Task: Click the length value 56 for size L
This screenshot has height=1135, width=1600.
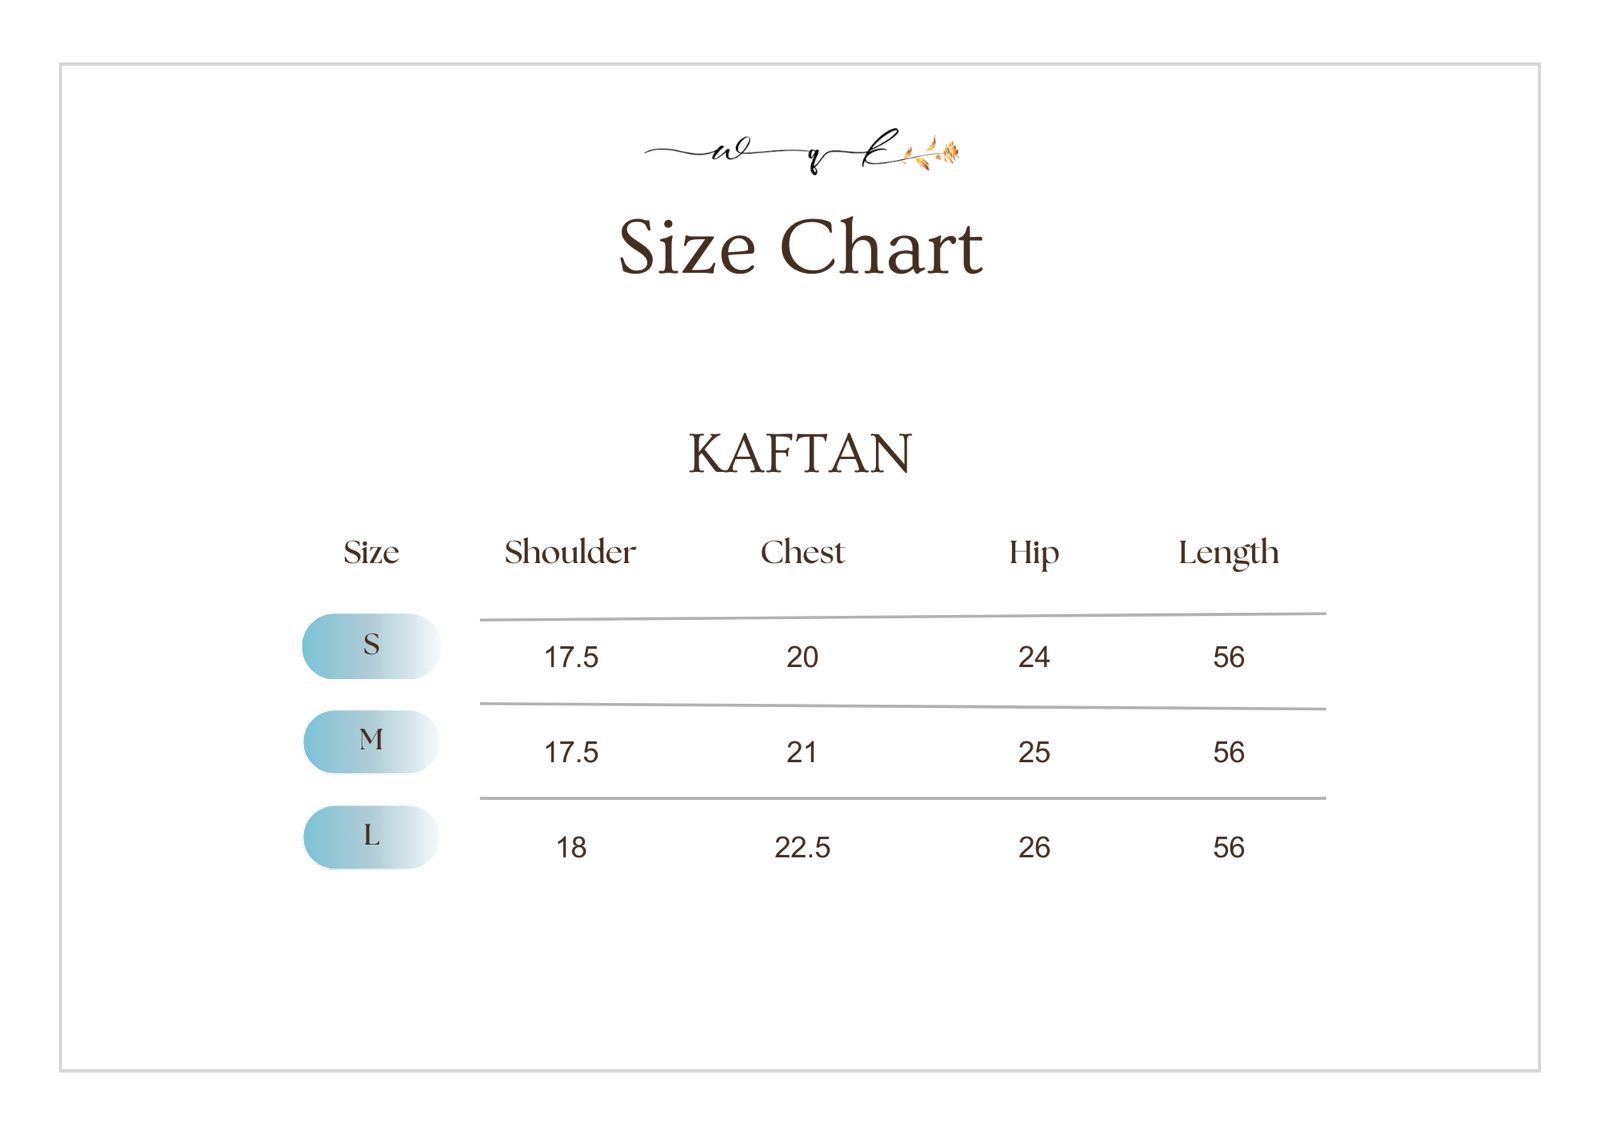Action: point(1228,848)
